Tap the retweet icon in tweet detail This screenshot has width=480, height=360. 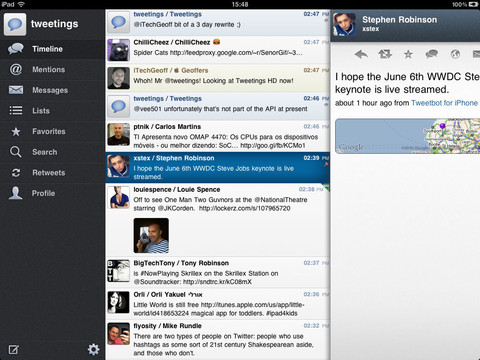pyautogui.click(x=385, y=54)
